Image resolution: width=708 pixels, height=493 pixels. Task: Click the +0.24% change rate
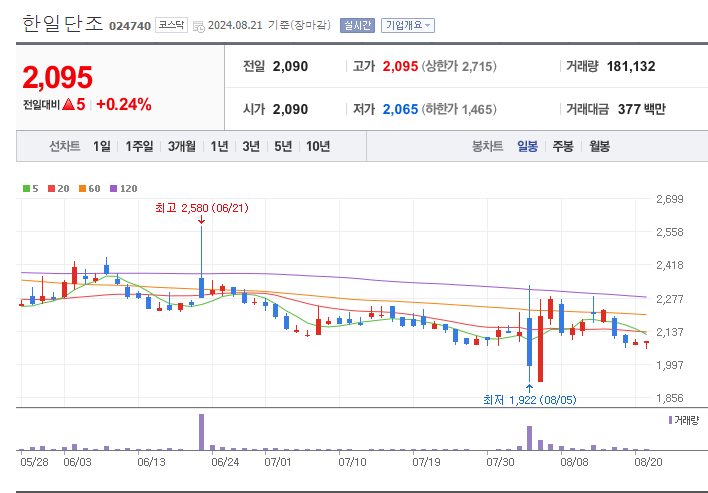click(124, 105)
